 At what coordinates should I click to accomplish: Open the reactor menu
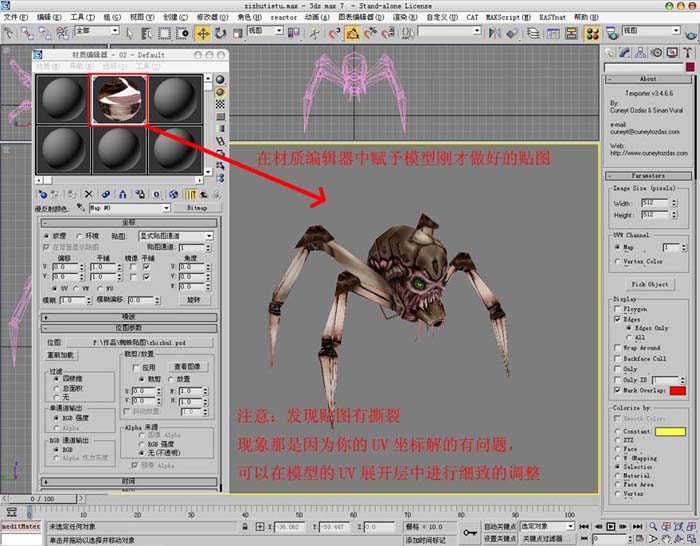coord(283,17)
